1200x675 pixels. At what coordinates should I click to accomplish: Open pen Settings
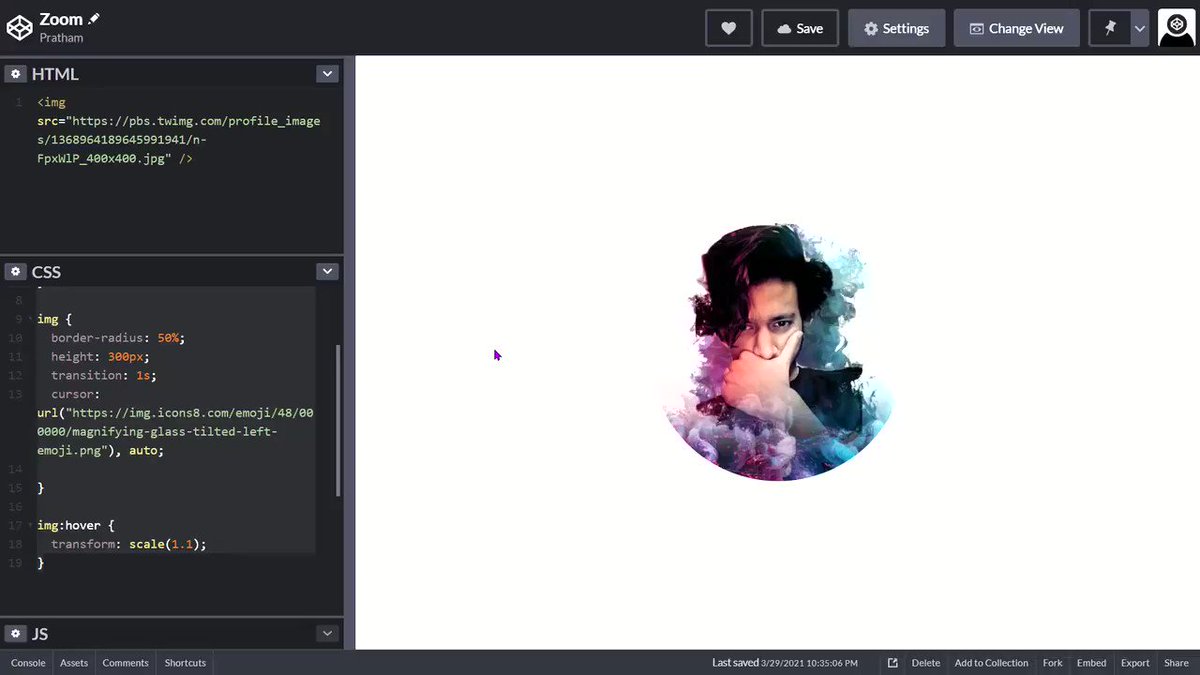(x=896, y=28)
